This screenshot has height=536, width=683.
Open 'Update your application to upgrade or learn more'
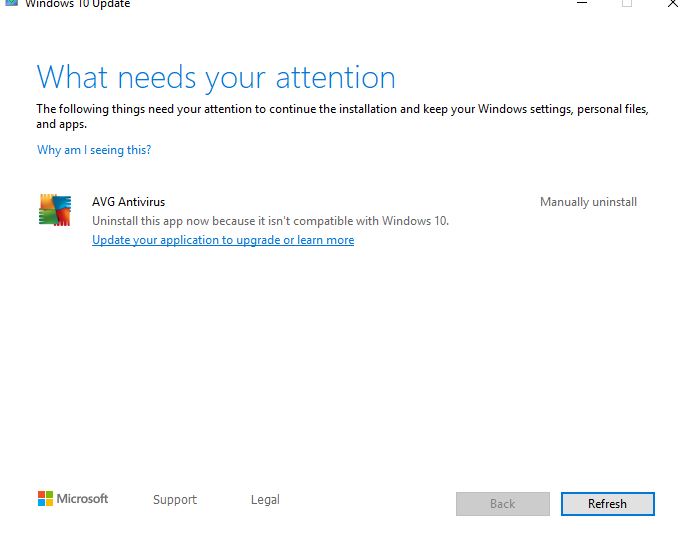click(223, 240)
